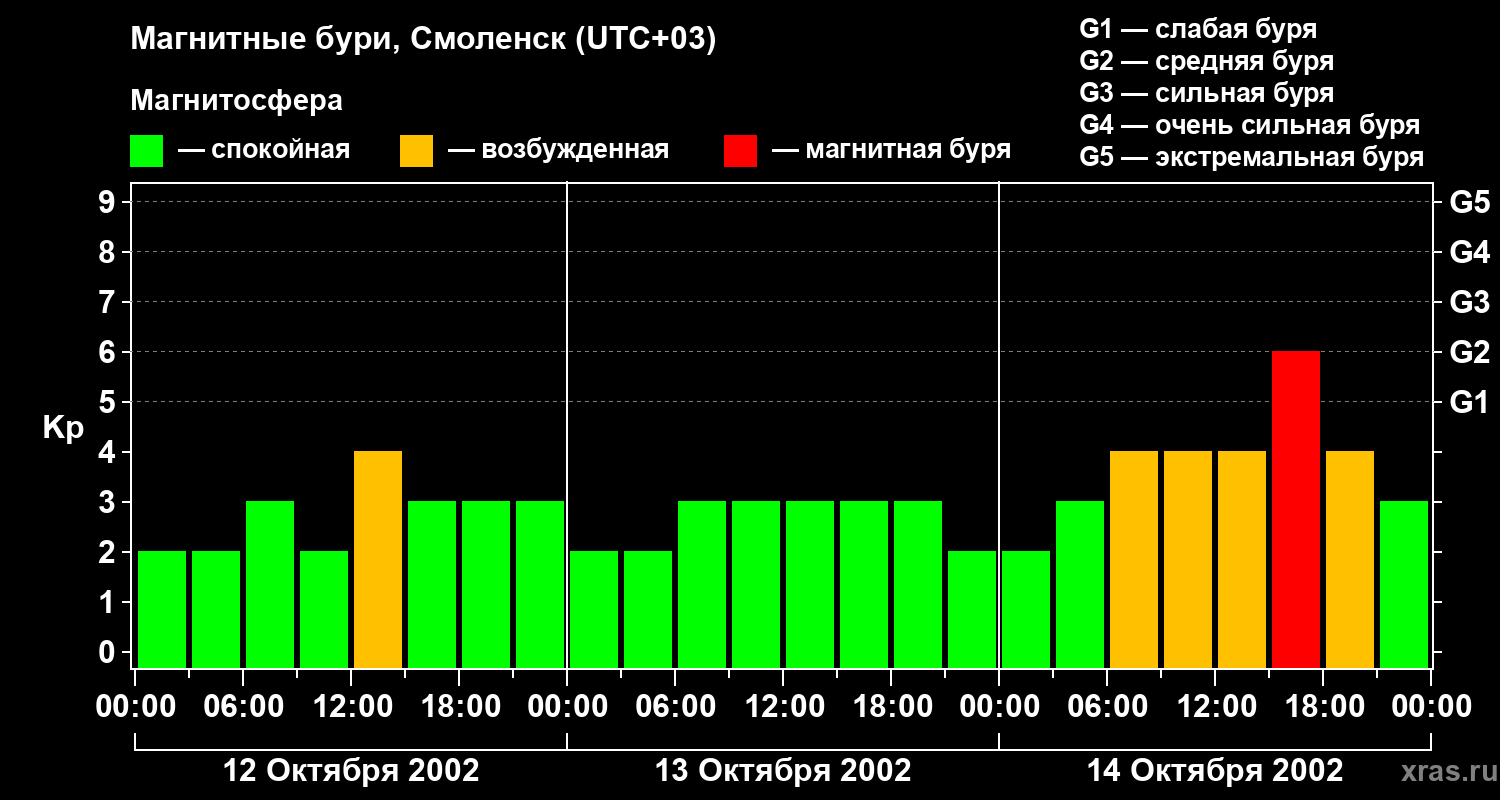The width and height of the screenshot is (1500, 800).
Task: Click 'G3 — сильная буря' legend line
Action: tap(1206, 93)
